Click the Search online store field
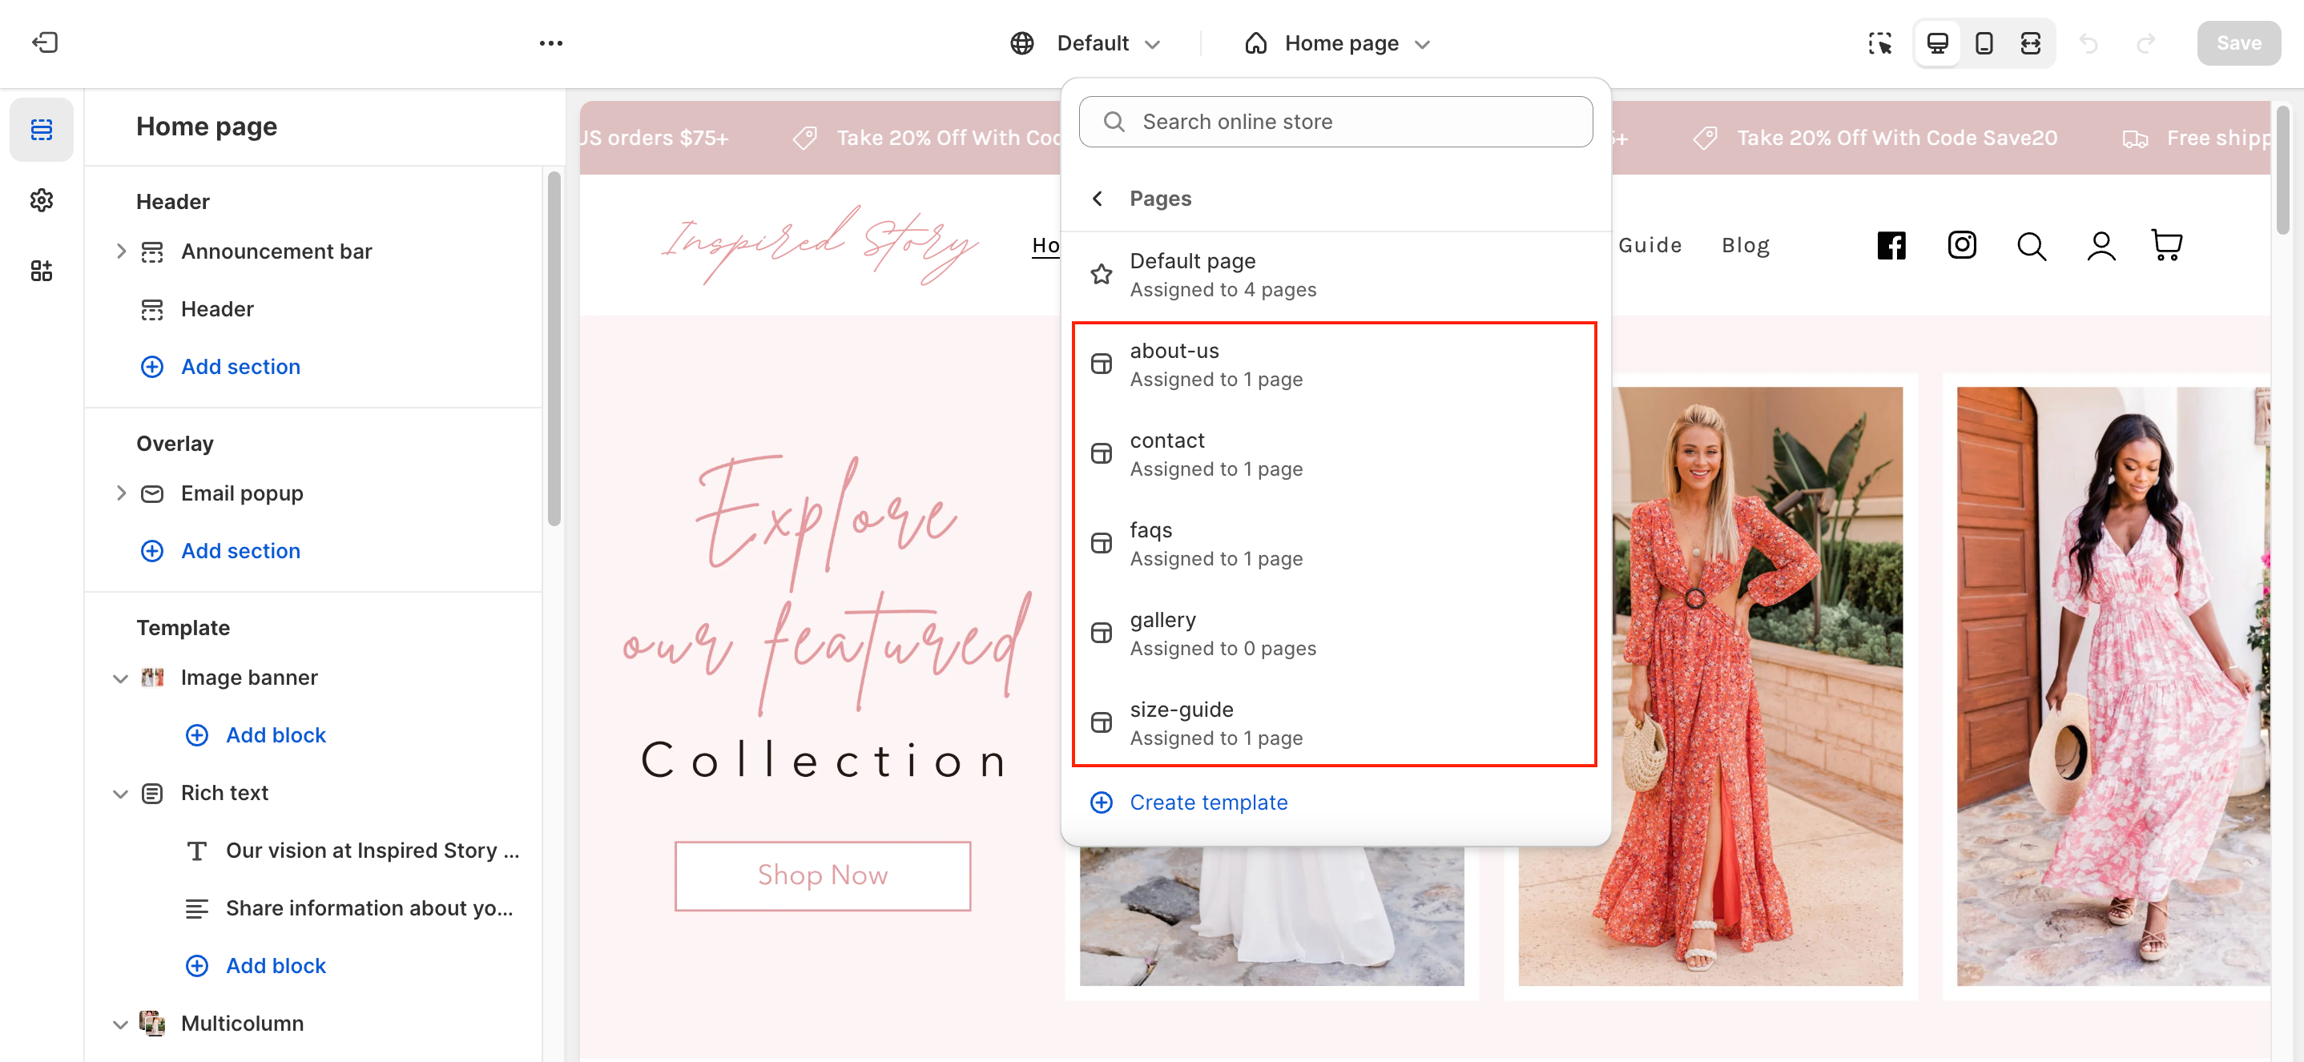Screen dimensions: 2304x1062 [x=1335, y=122]
